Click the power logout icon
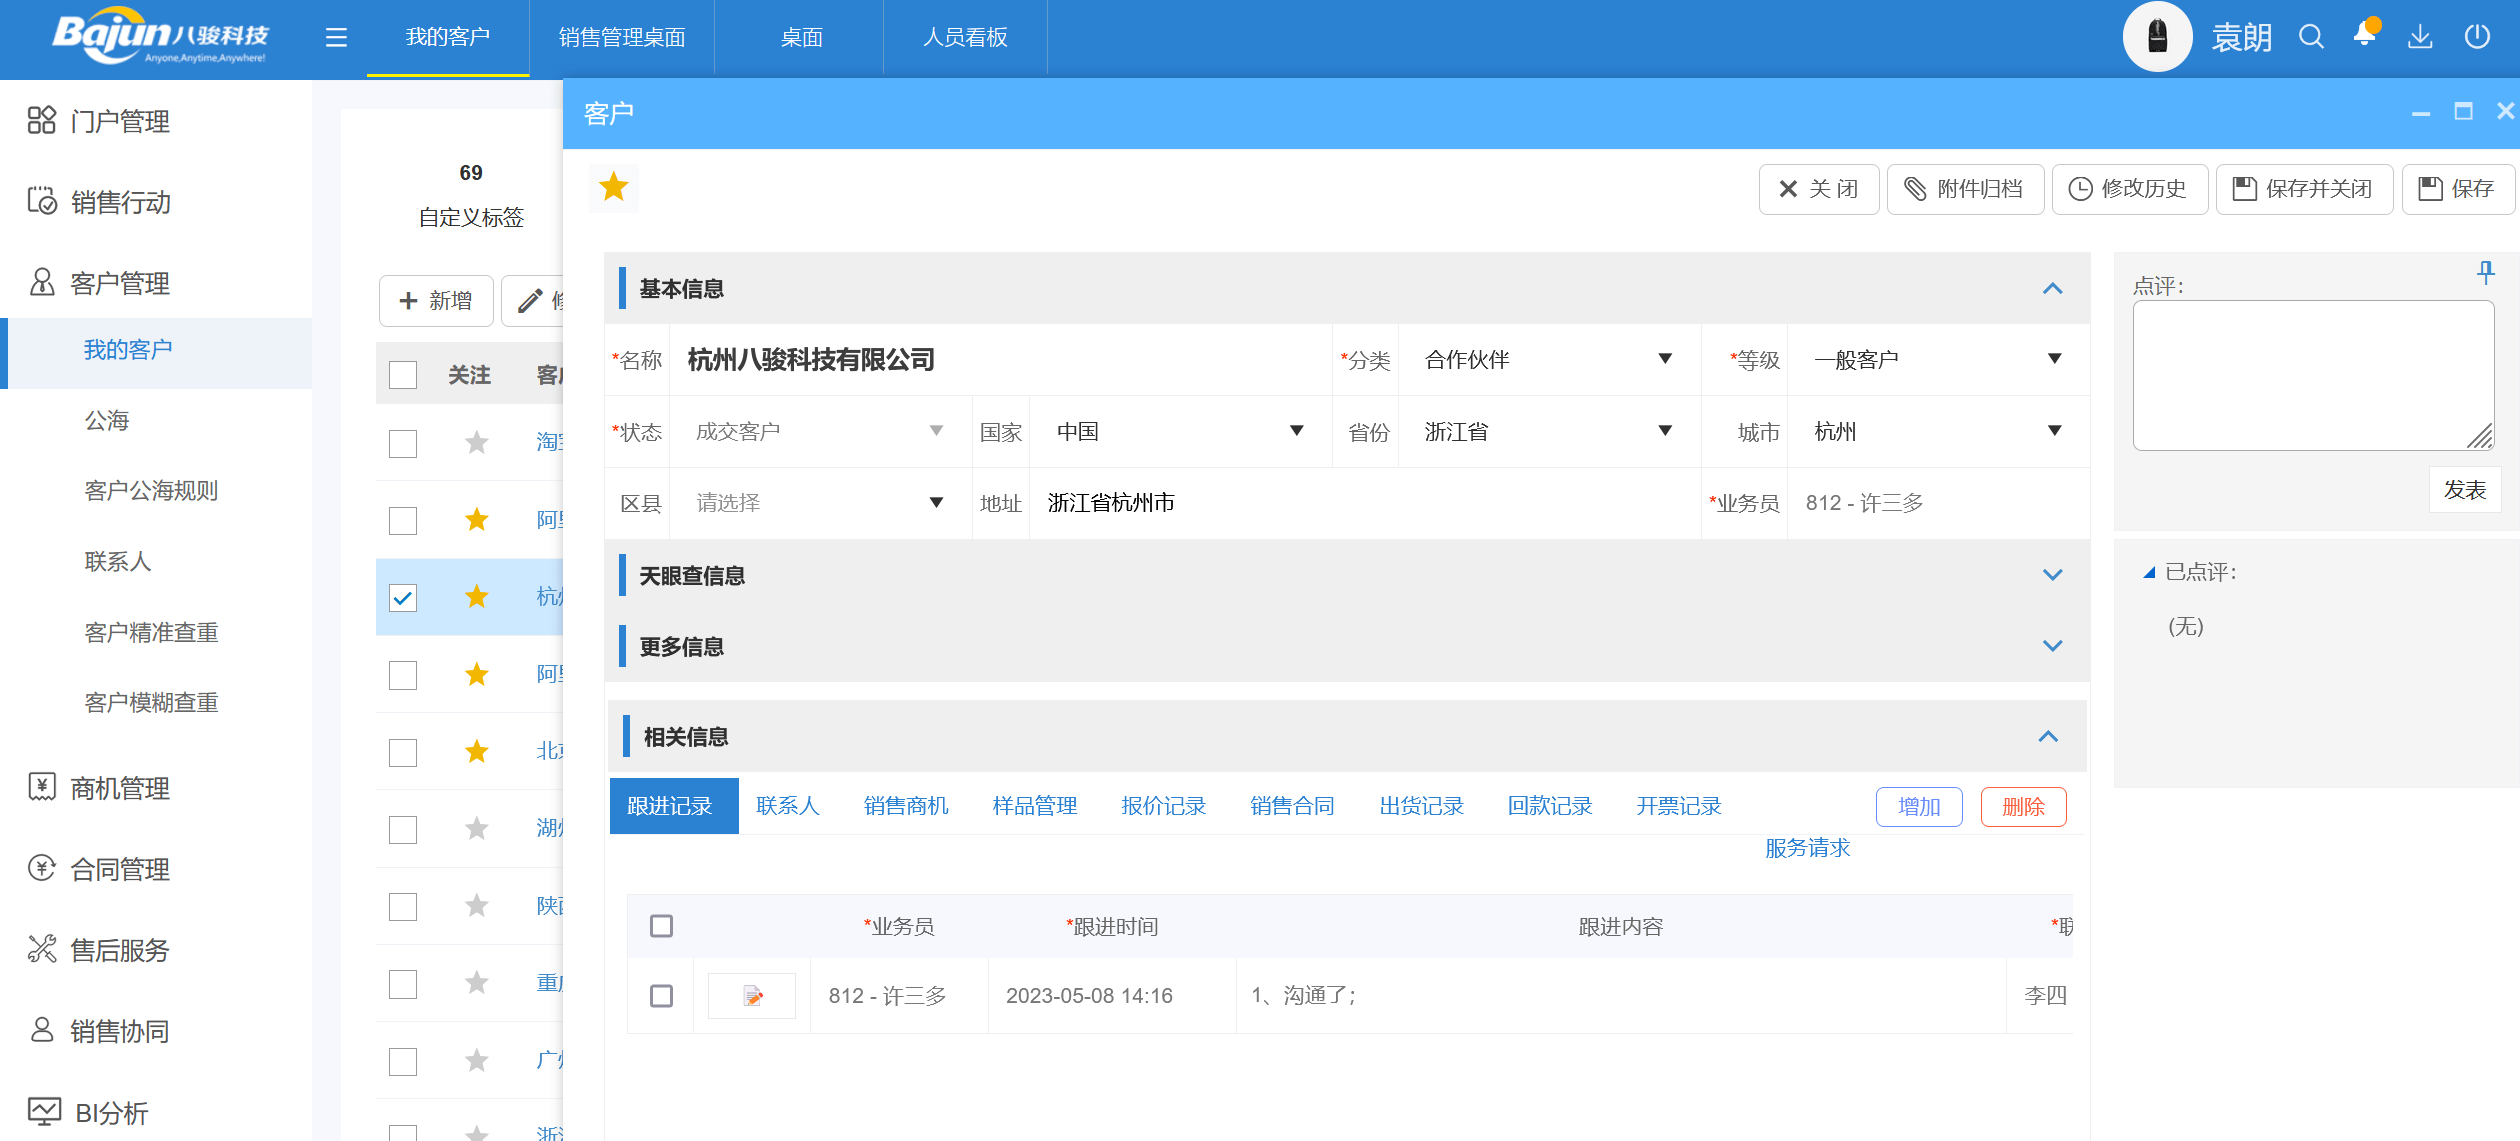Image resolution: width=2520 pixels, height=1141 pixels. 2477,37
